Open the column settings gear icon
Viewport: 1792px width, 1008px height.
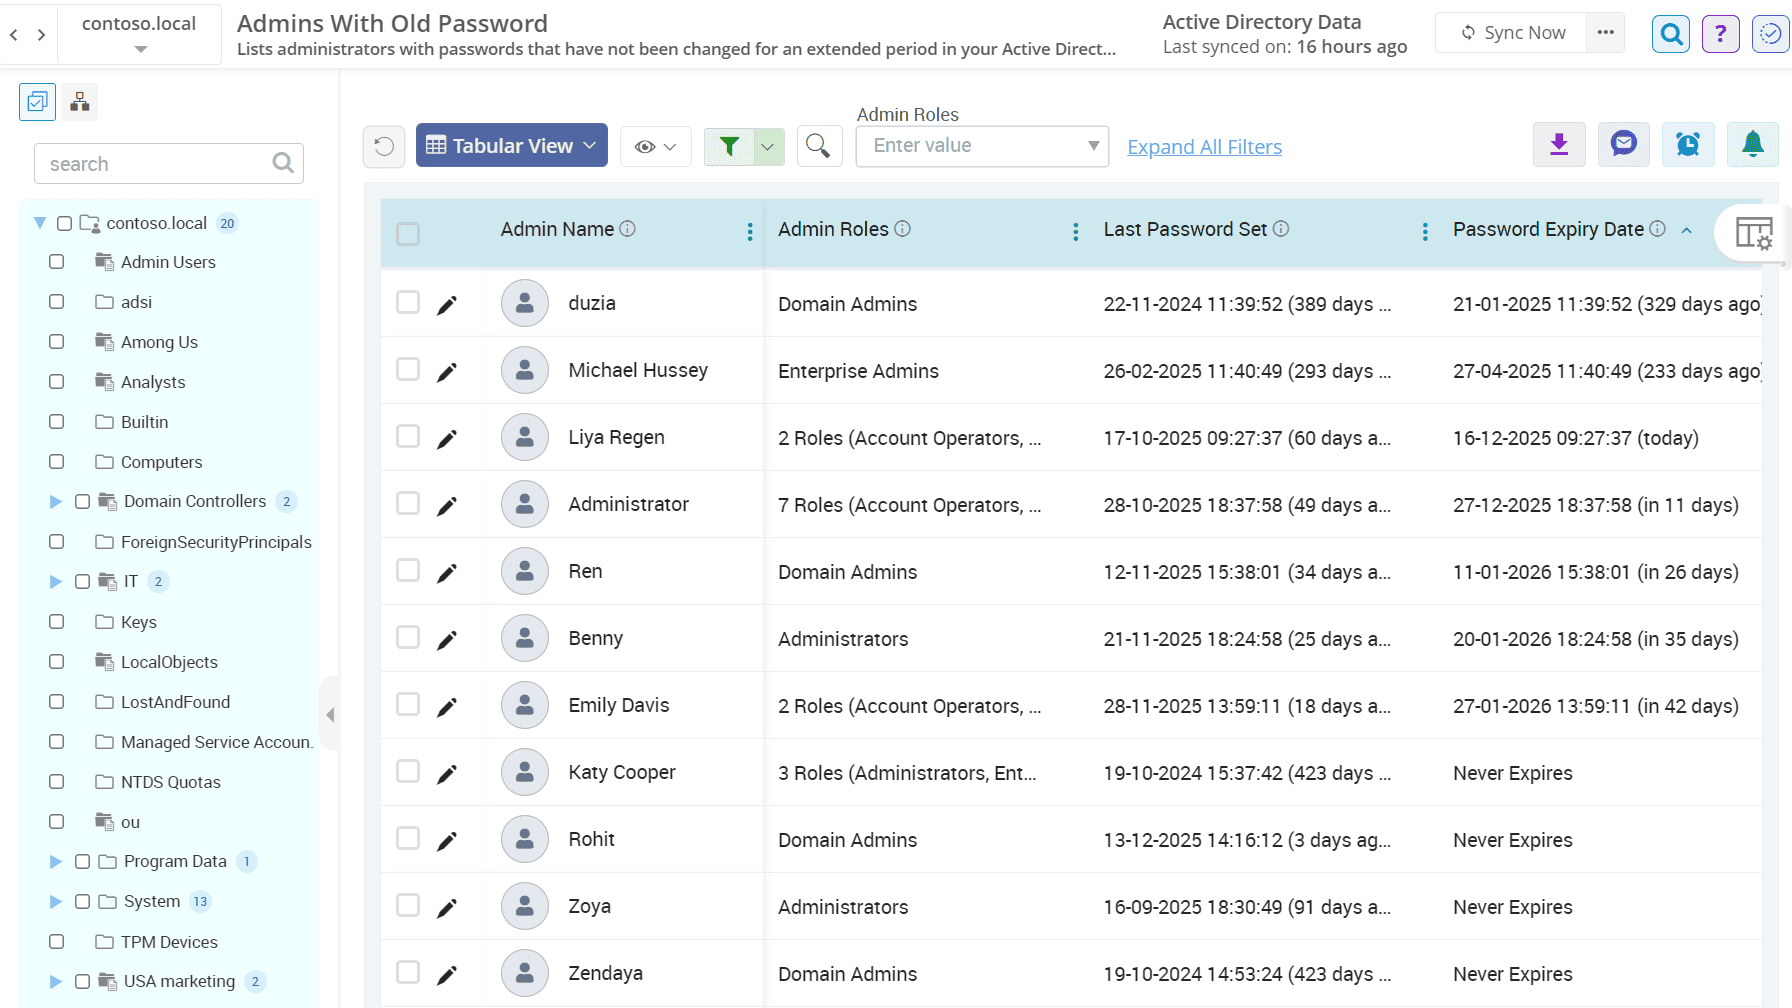(x=1756, y=233)
